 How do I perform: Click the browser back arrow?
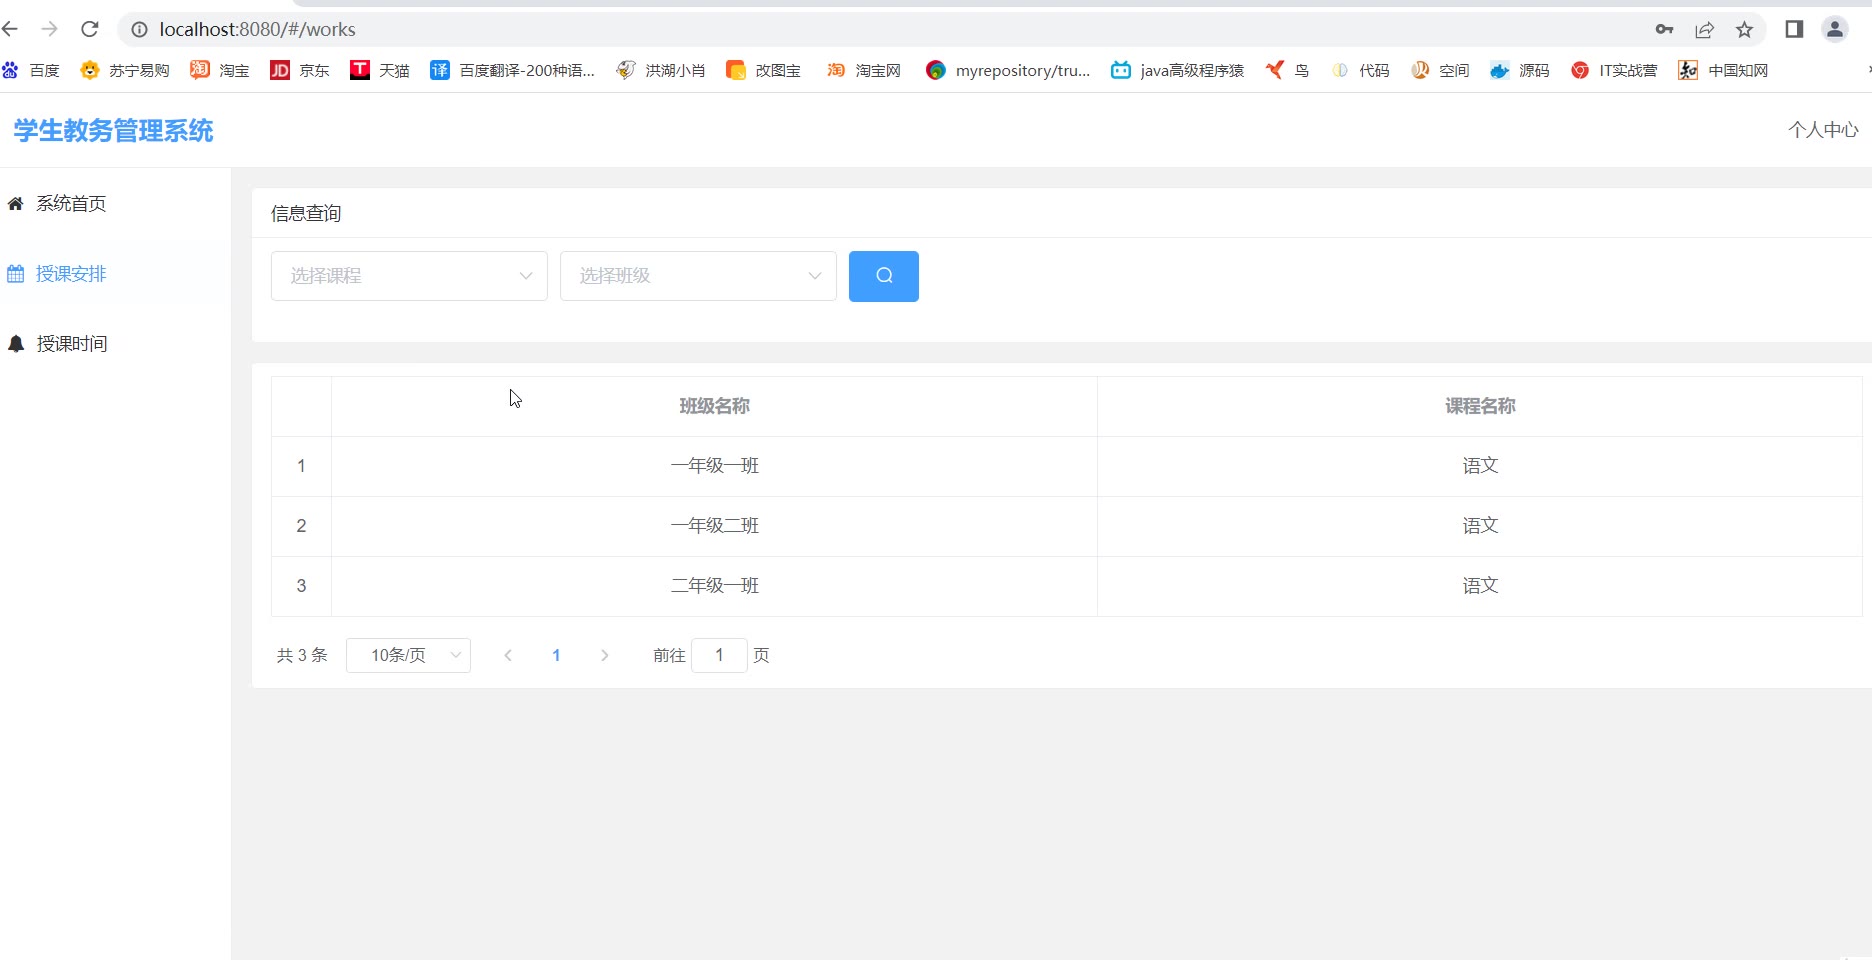coord(11,29)
